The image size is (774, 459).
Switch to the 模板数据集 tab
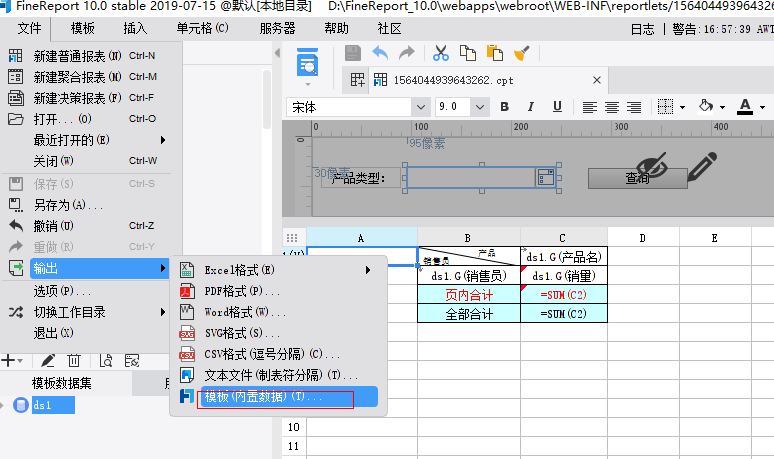click(62, 383)
